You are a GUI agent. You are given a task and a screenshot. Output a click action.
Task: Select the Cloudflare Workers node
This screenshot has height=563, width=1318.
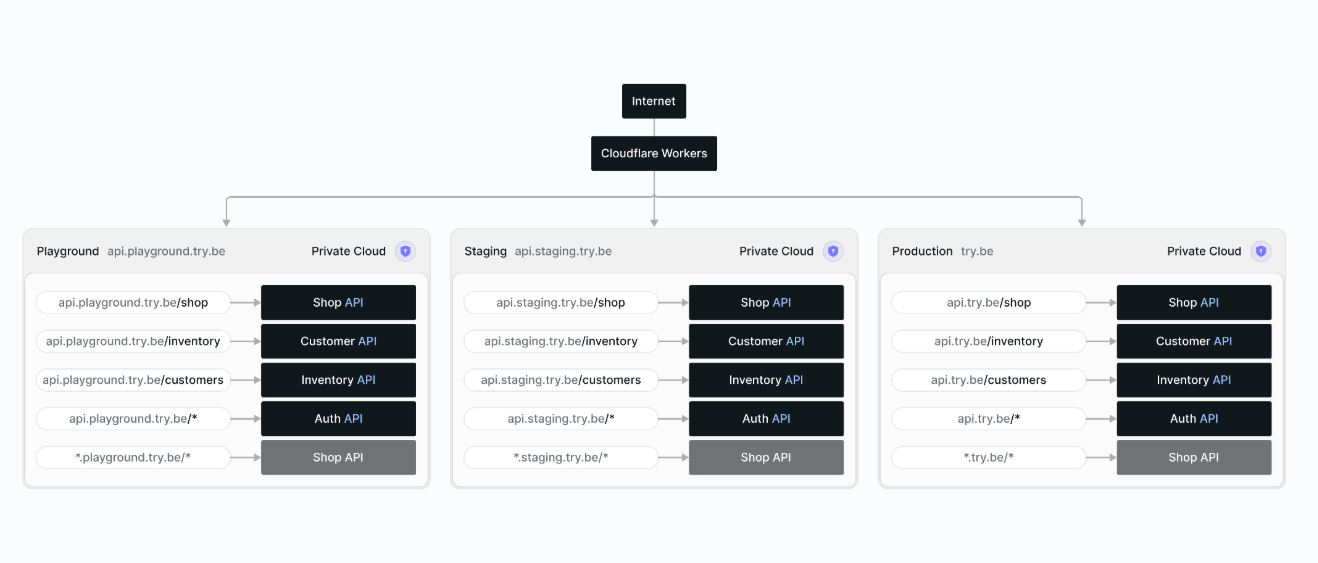point(654,153)
